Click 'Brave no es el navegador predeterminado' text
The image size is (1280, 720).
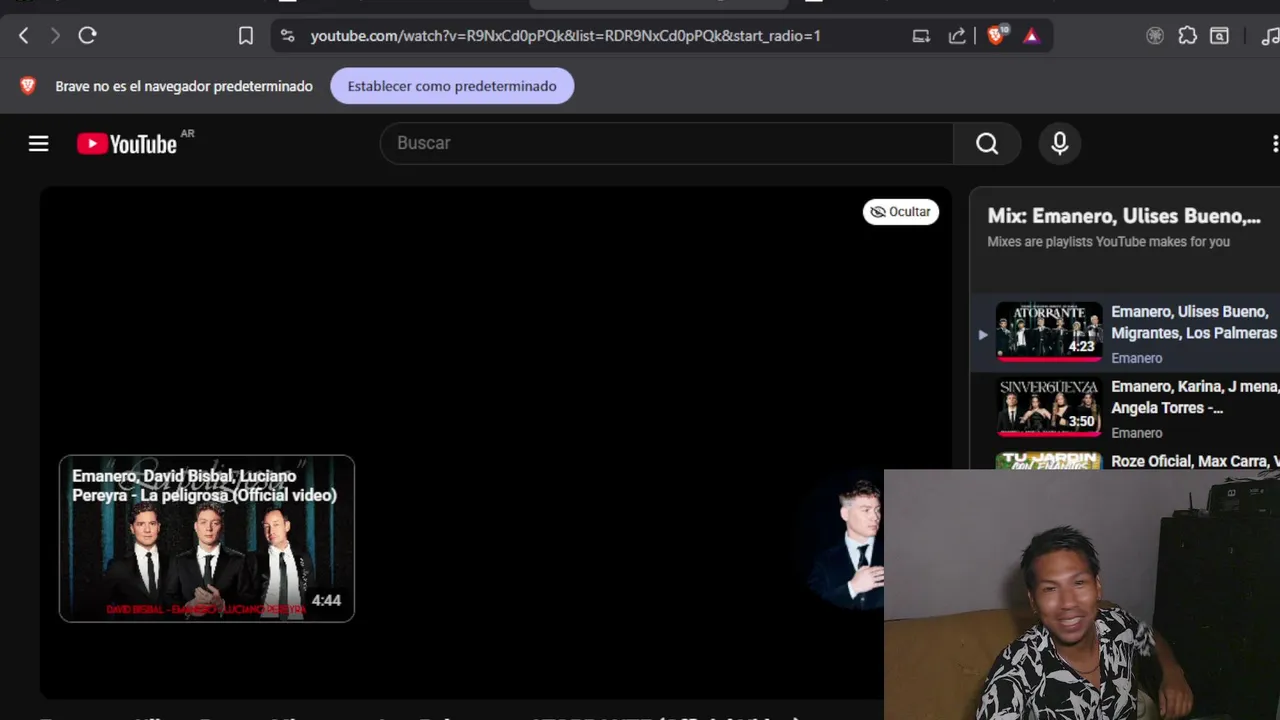[x=184, y=86]
